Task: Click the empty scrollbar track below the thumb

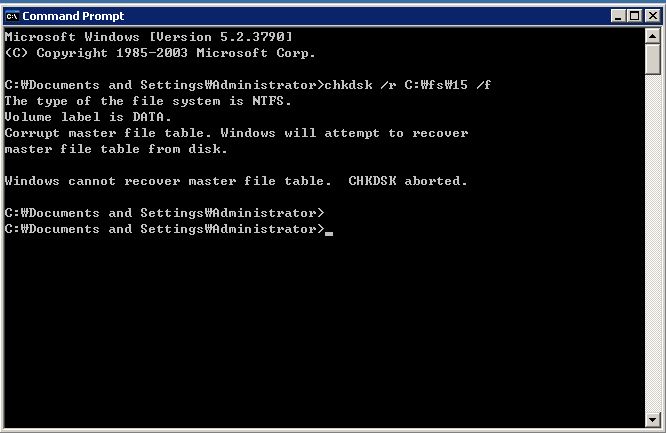Action: click(652, 243)
